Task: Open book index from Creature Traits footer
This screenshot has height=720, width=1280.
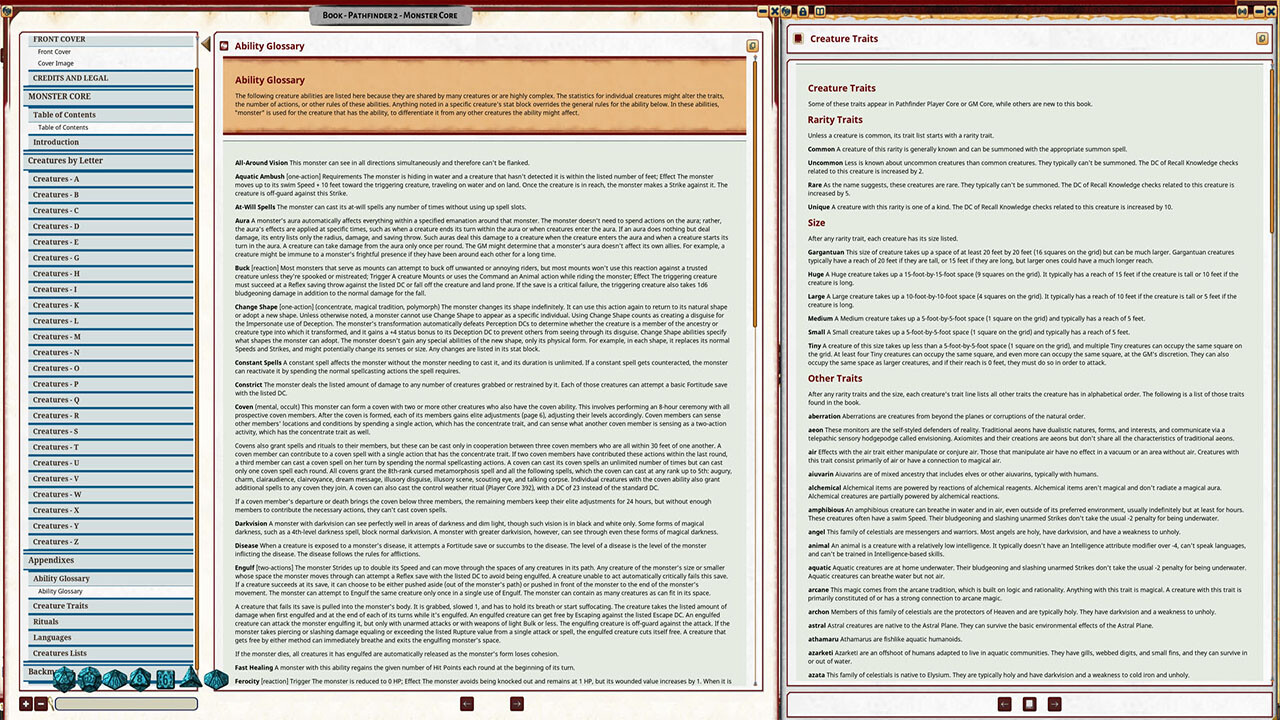Action: 1029,704
